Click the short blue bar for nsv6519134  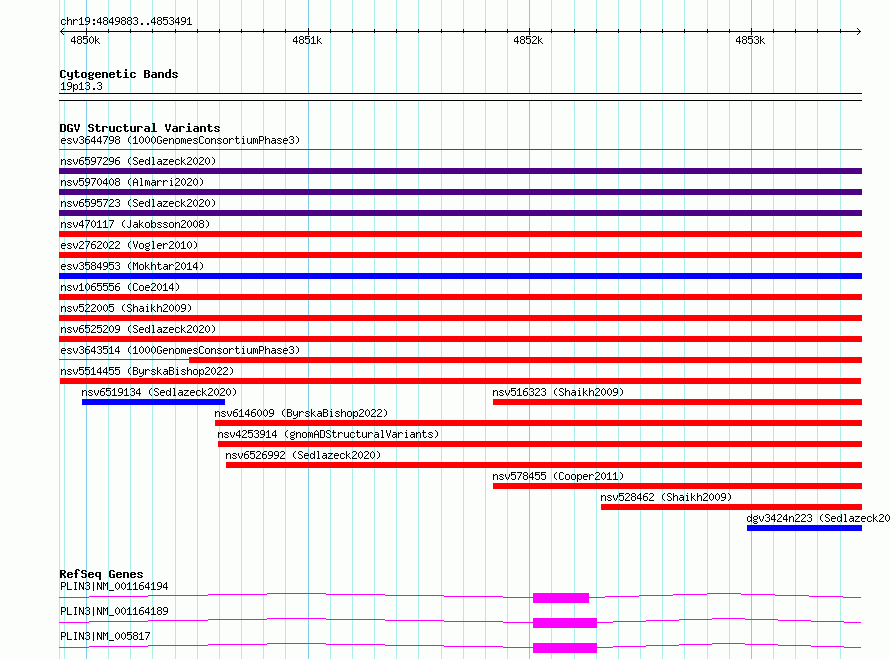coord(153,402)
